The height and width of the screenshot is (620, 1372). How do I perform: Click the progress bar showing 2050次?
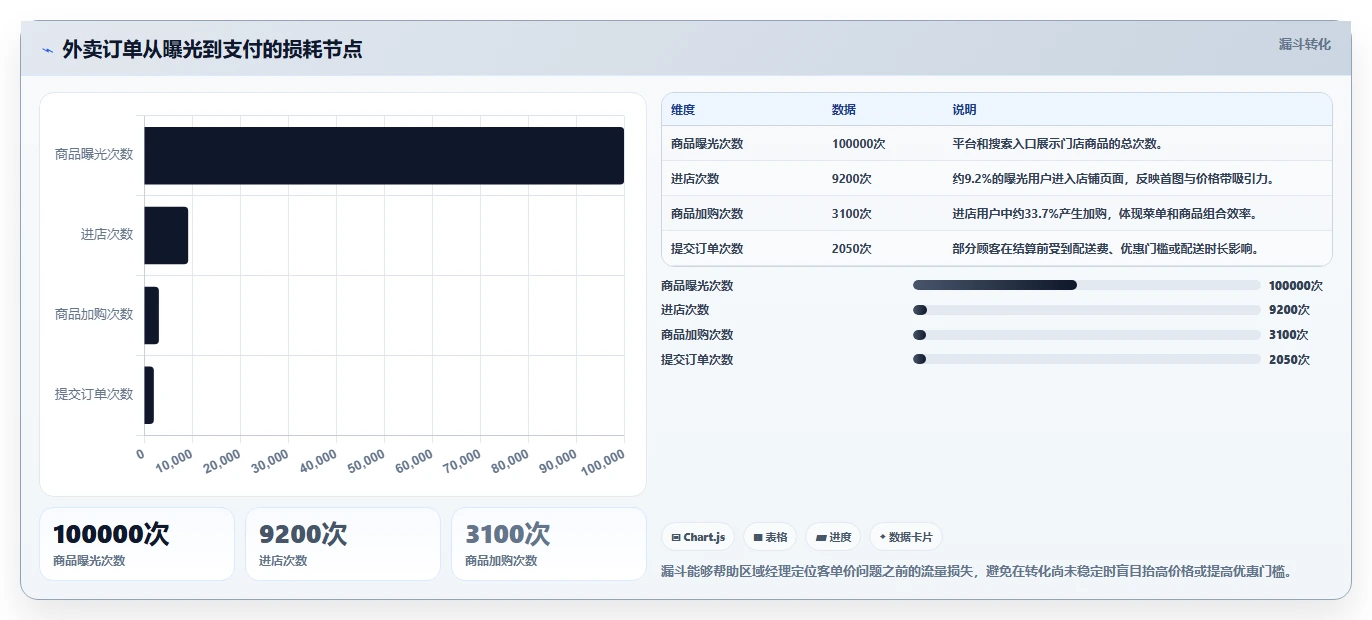[x=1087, y=359]
